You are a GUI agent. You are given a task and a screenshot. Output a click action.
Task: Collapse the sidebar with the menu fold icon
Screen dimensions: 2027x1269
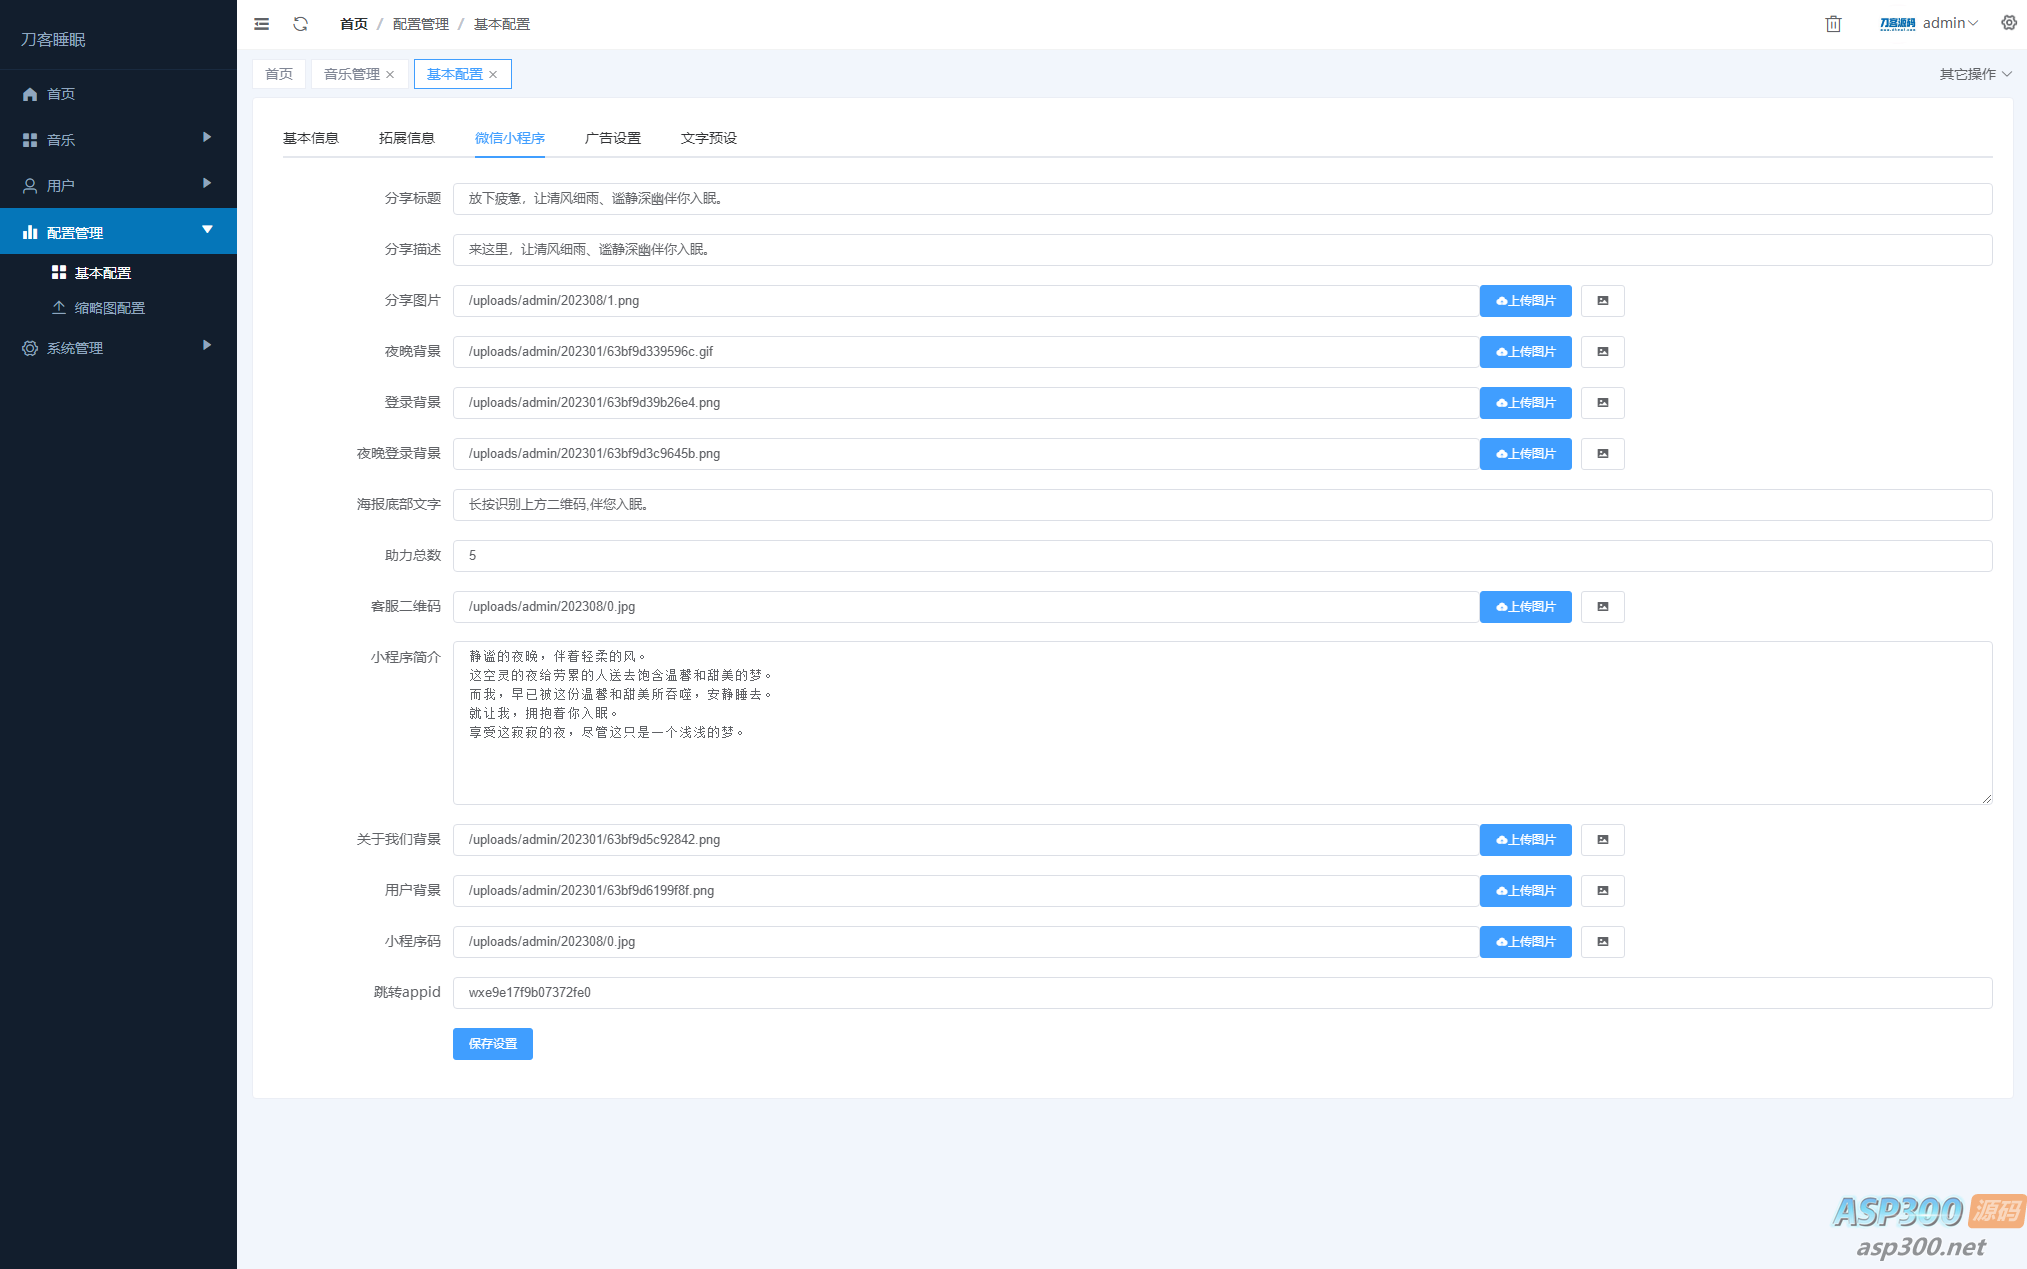click(x=262, y=24)
